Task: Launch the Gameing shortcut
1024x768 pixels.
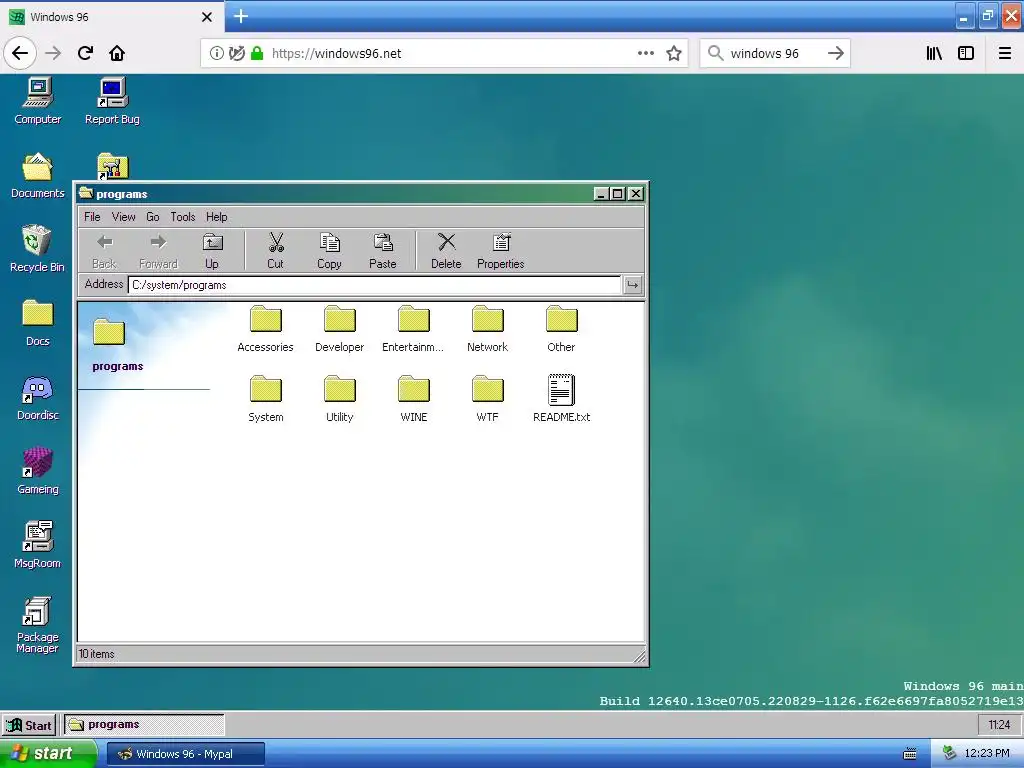Action: tap(37, 472)
